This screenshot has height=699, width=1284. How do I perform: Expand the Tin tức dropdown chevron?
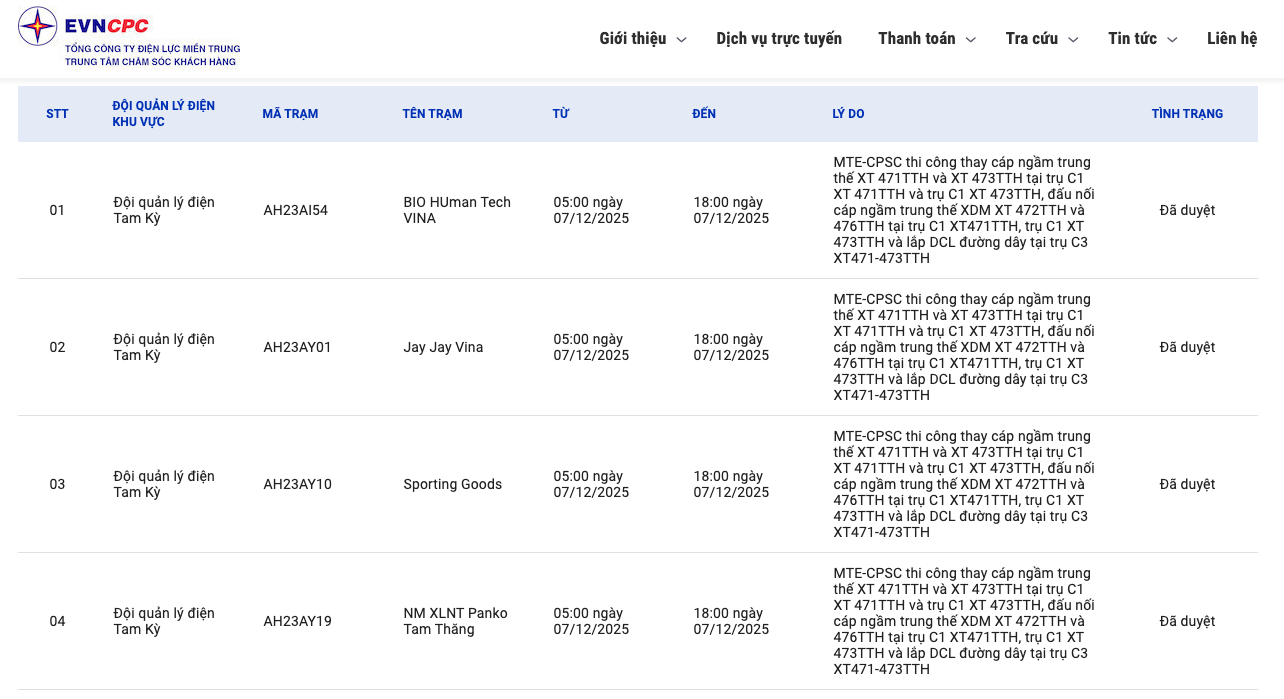coord(1172,40)
